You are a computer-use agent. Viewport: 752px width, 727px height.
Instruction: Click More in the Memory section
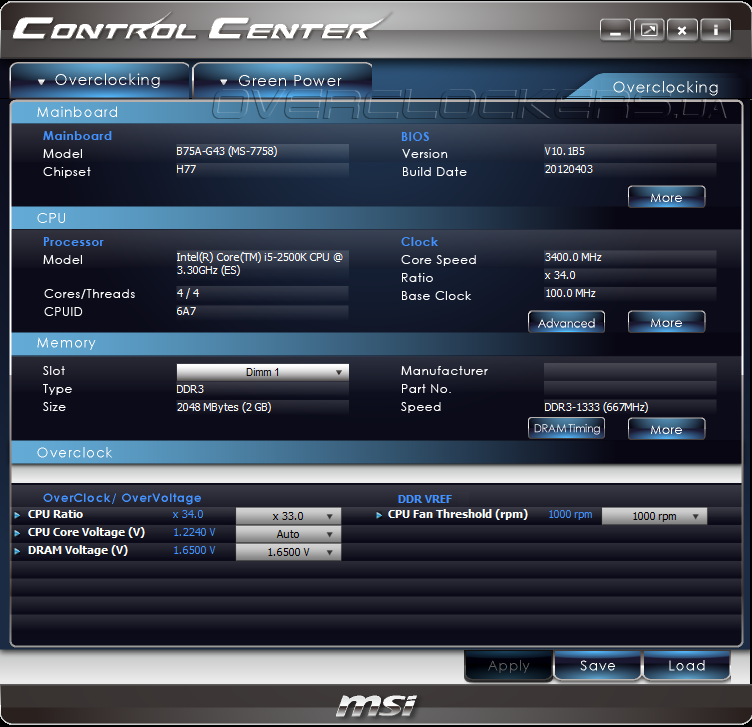tap(667, 429)
